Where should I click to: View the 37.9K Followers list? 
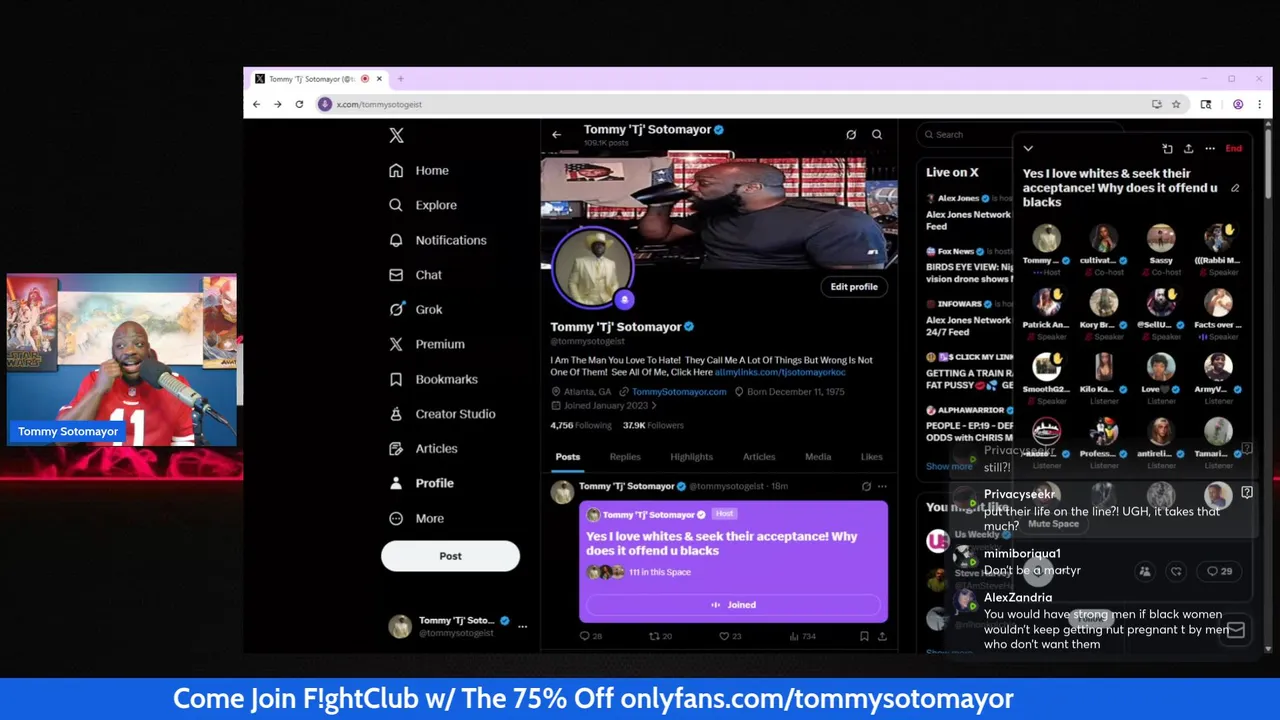[653, 425]
